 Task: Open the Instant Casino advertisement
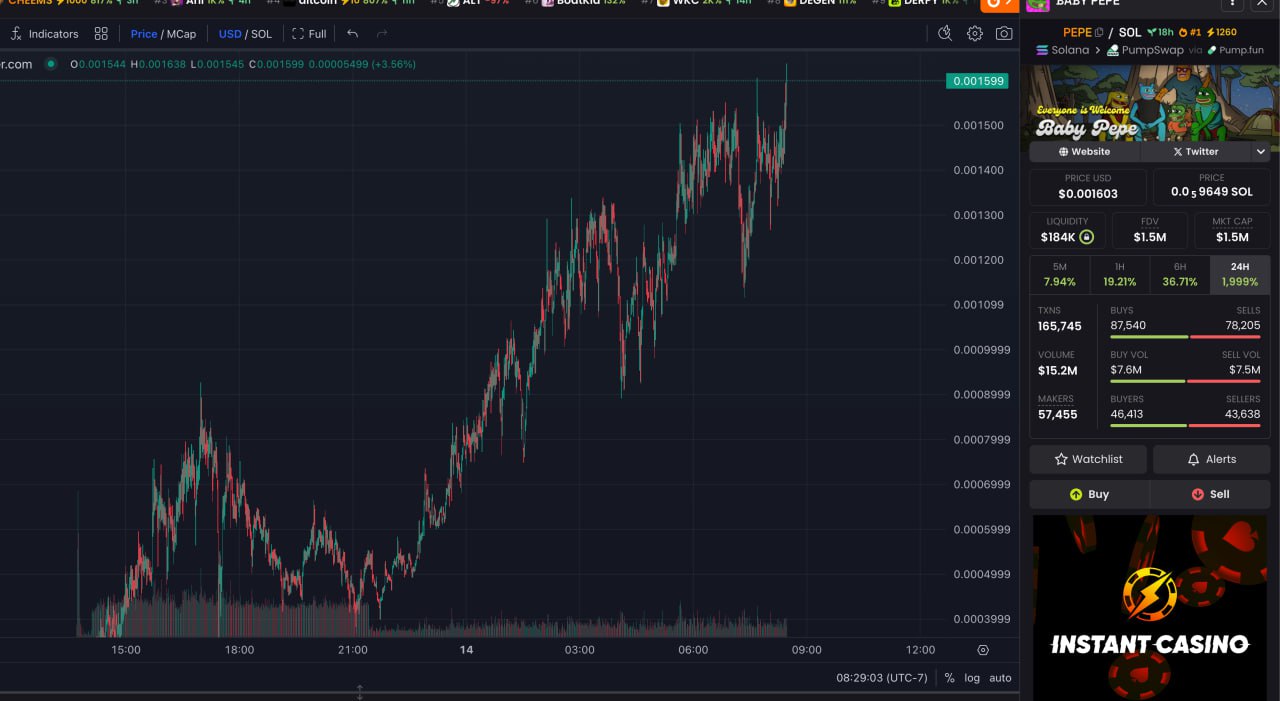[x=1150, y=607]
